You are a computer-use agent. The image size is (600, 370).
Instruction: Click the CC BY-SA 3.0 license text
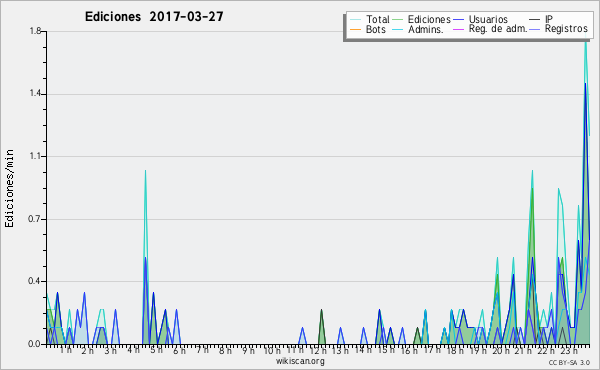[569, 363]
